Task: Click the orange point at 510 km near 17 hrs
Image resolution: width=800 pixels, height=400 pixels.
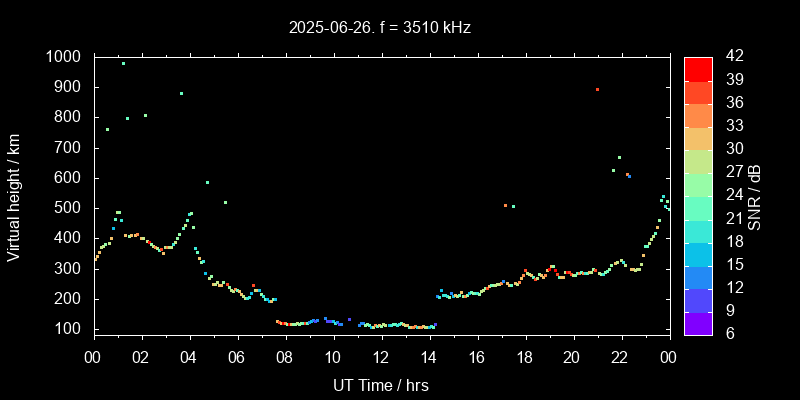Action: (505, 205)
